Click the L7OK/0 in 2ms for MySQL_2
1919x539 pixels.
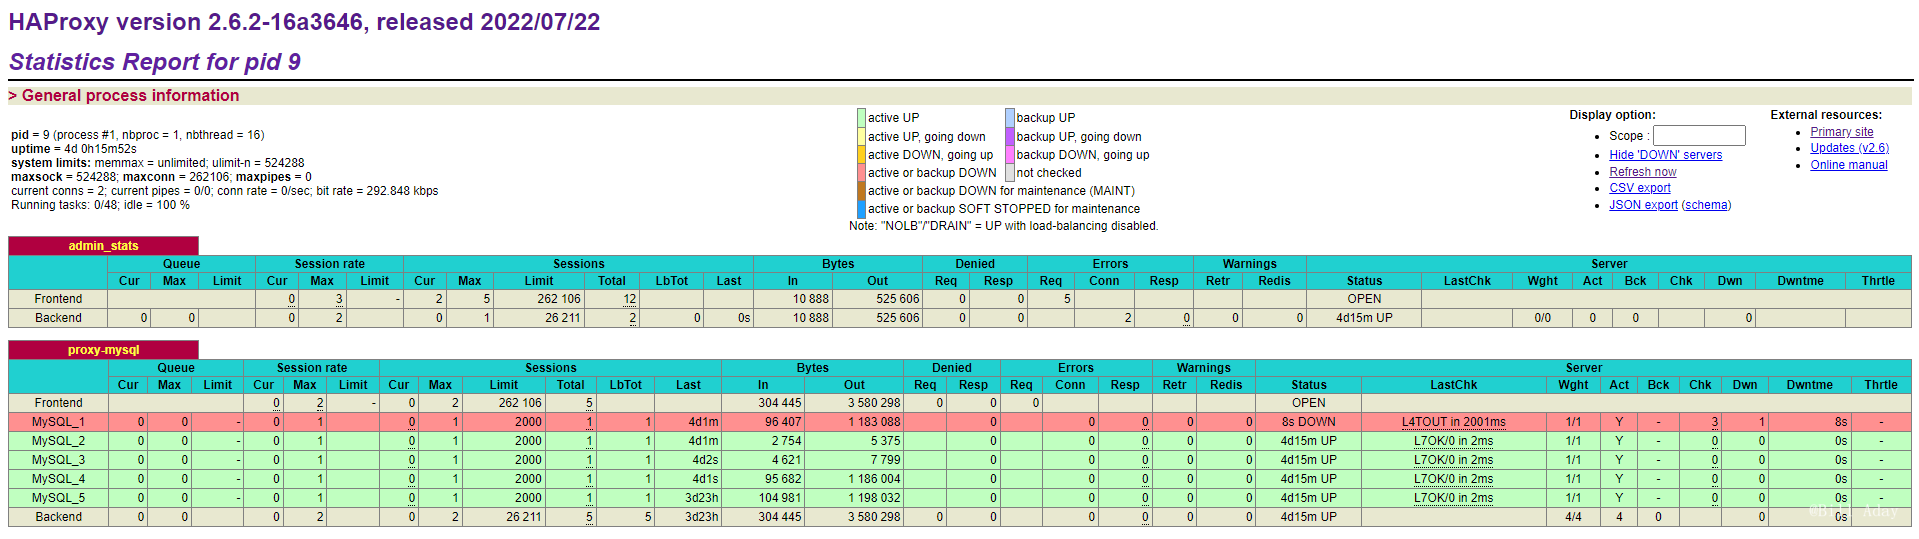tap(1453, 441)
